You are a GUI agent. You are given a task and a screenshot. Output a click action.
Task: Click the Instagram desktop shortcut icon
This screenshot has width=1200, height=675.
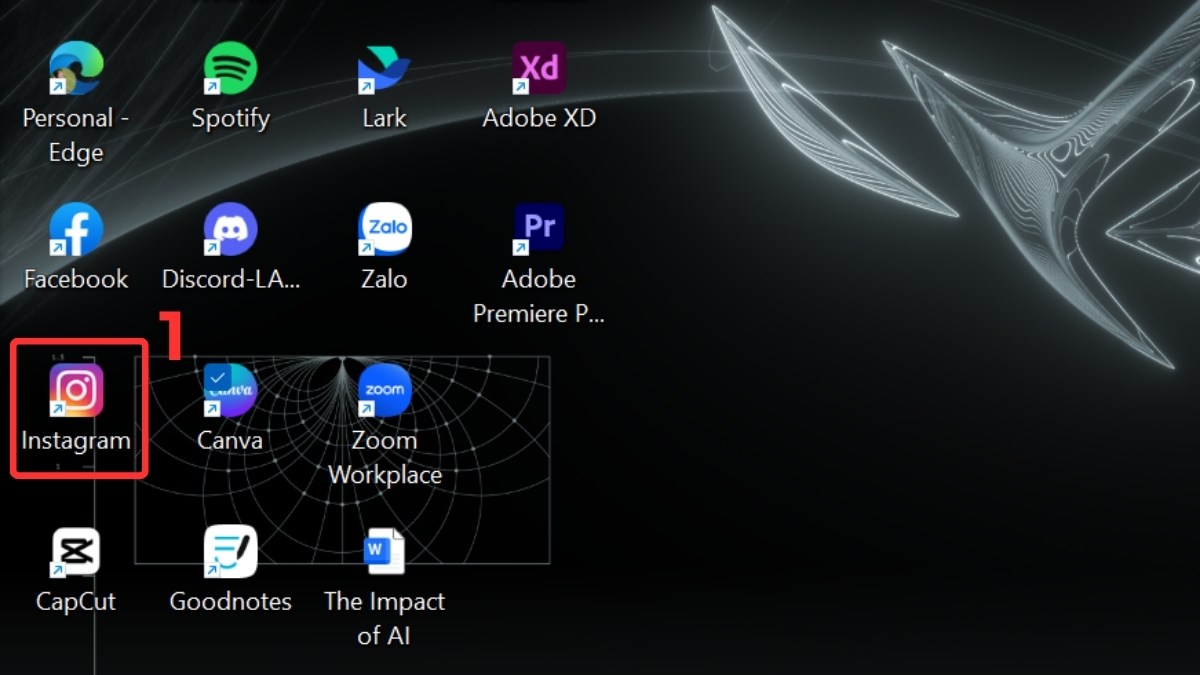pos(76,390)
